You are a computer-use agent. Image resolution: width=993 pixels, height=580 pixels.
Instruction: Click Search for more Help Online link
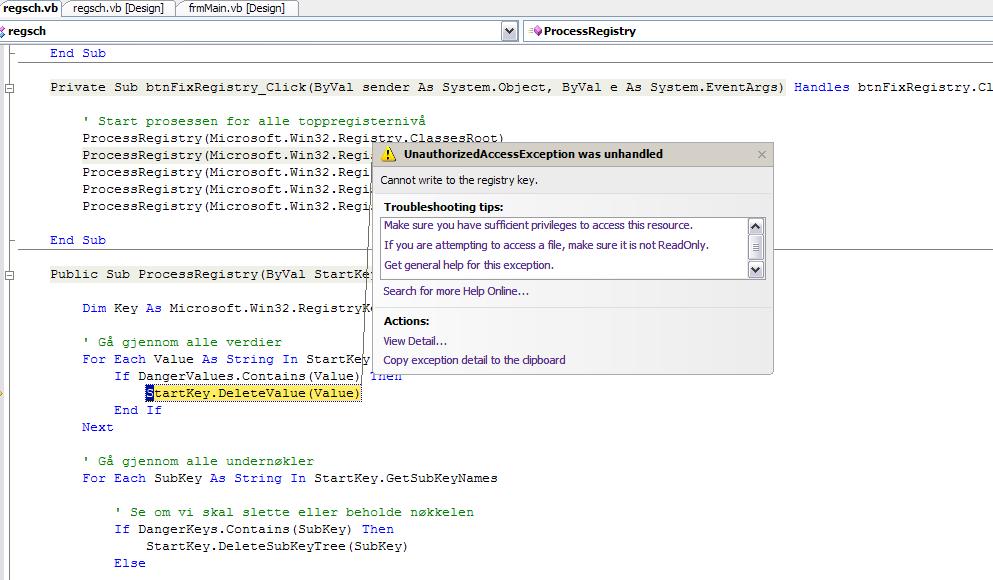click(x=456, y=291)
